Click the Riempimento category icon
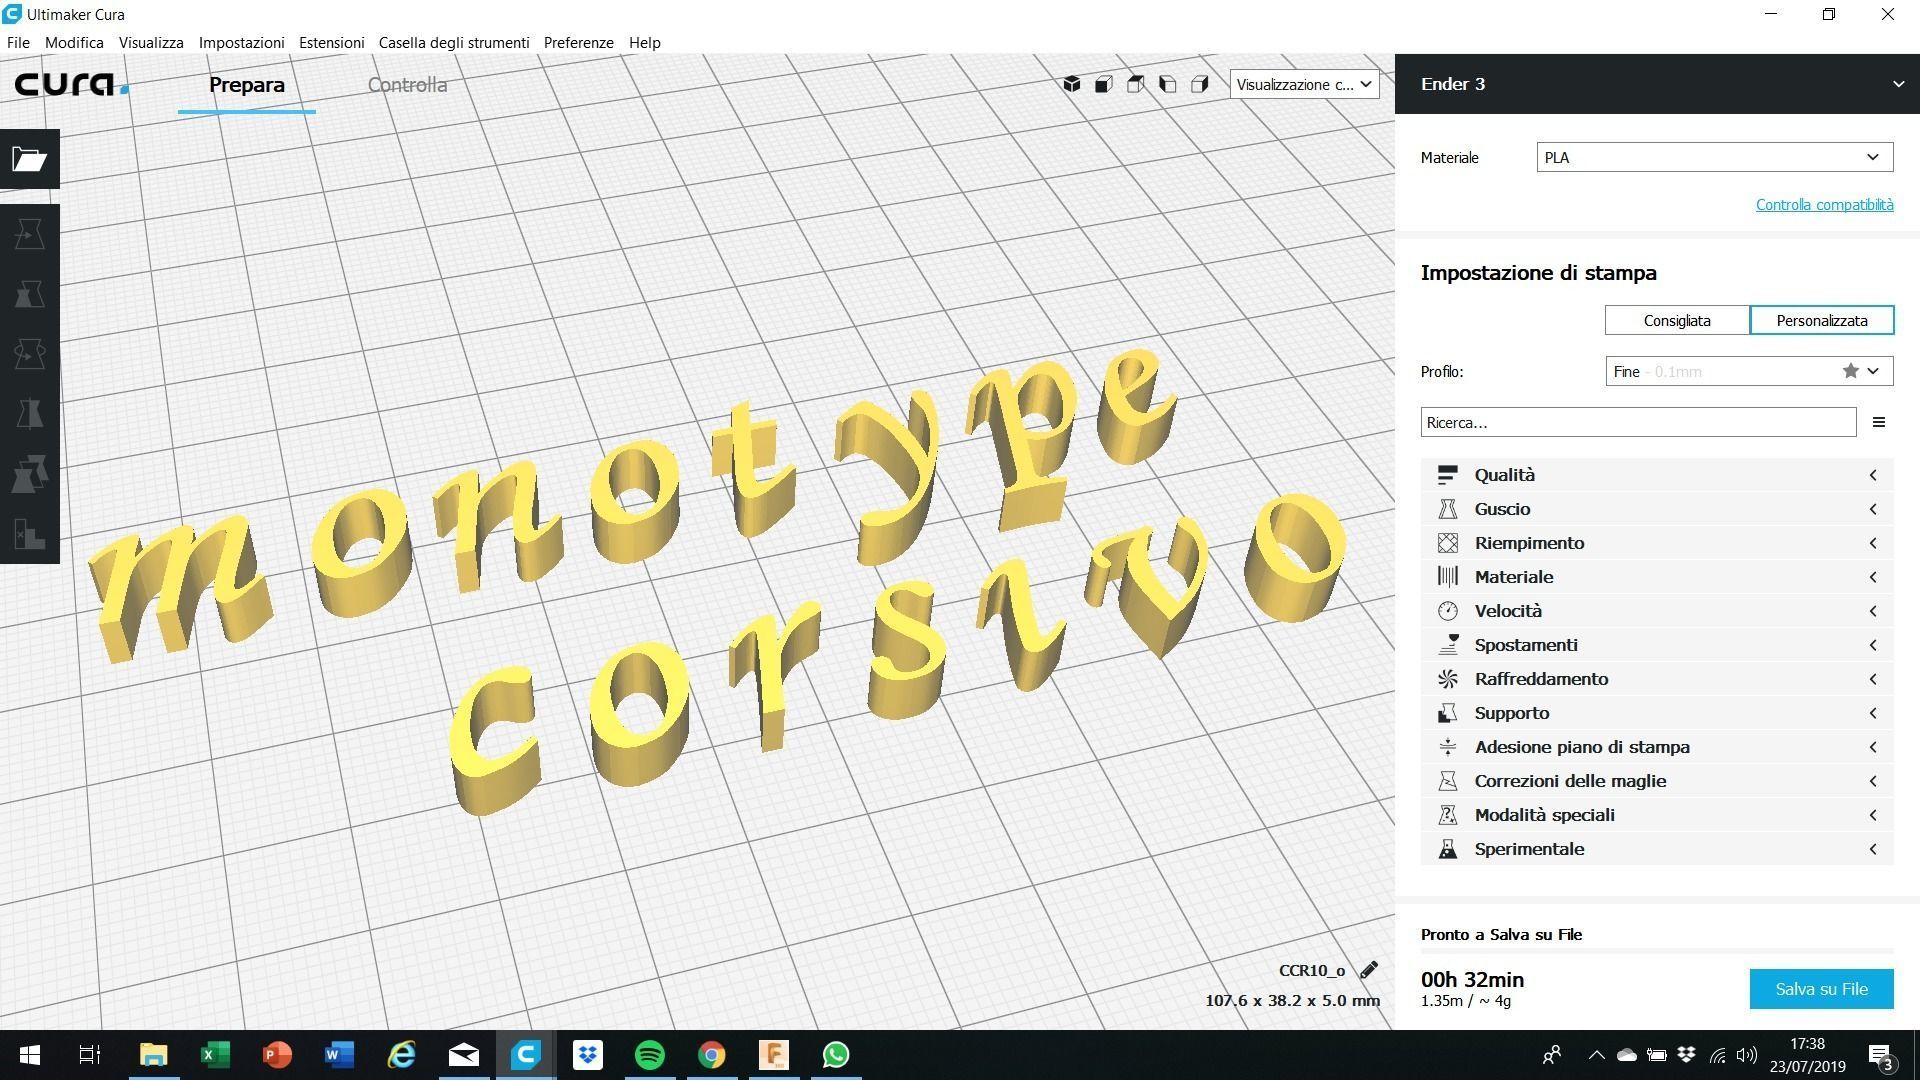 [1447, 543]
